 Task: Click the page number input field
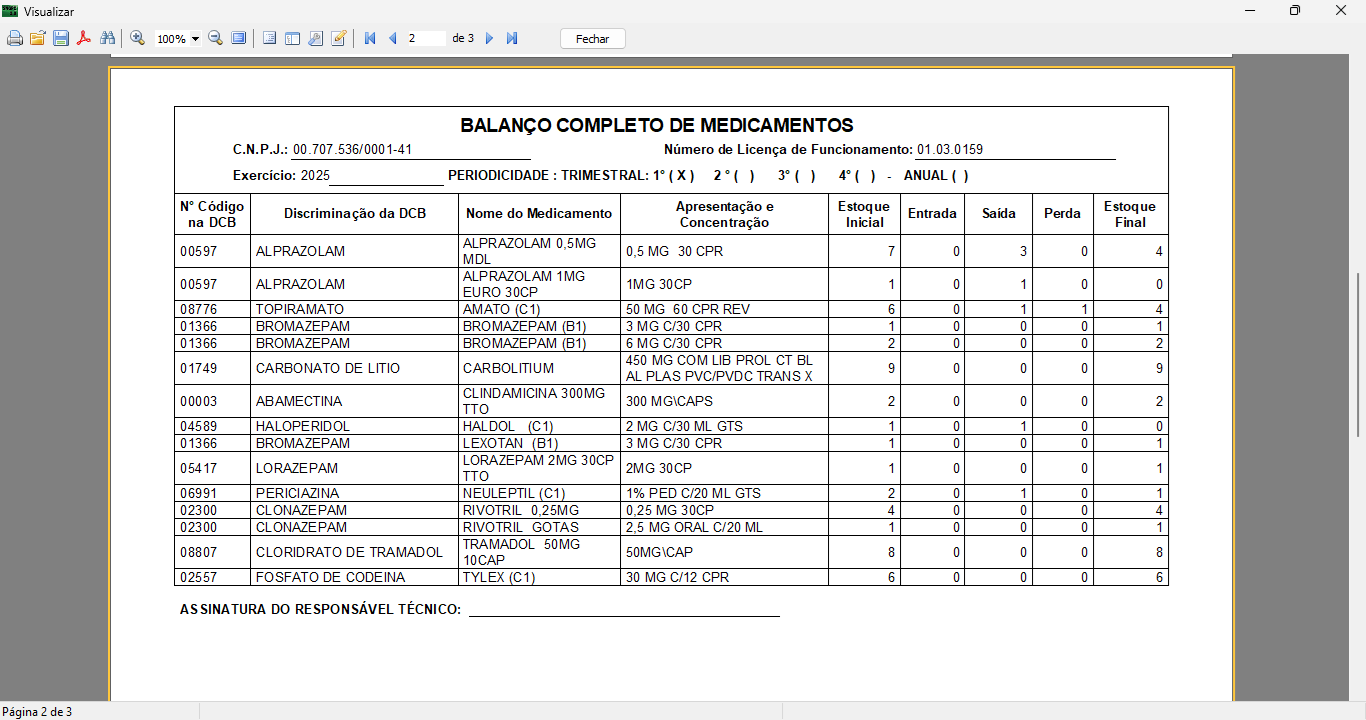[x=426, y=39]
